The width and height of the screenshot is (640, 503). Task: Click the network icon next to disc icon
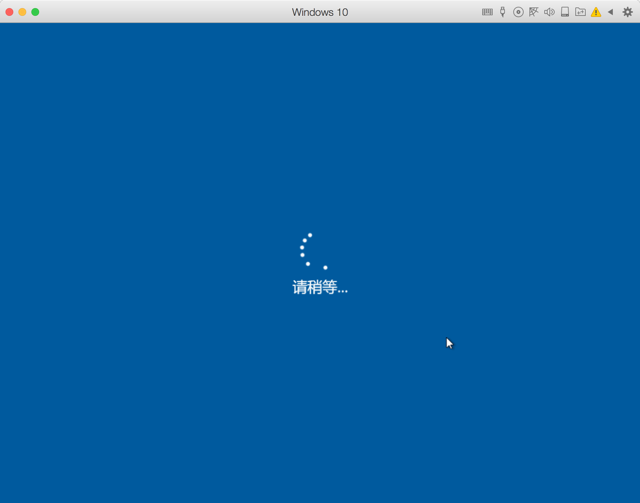pos(533,12)
